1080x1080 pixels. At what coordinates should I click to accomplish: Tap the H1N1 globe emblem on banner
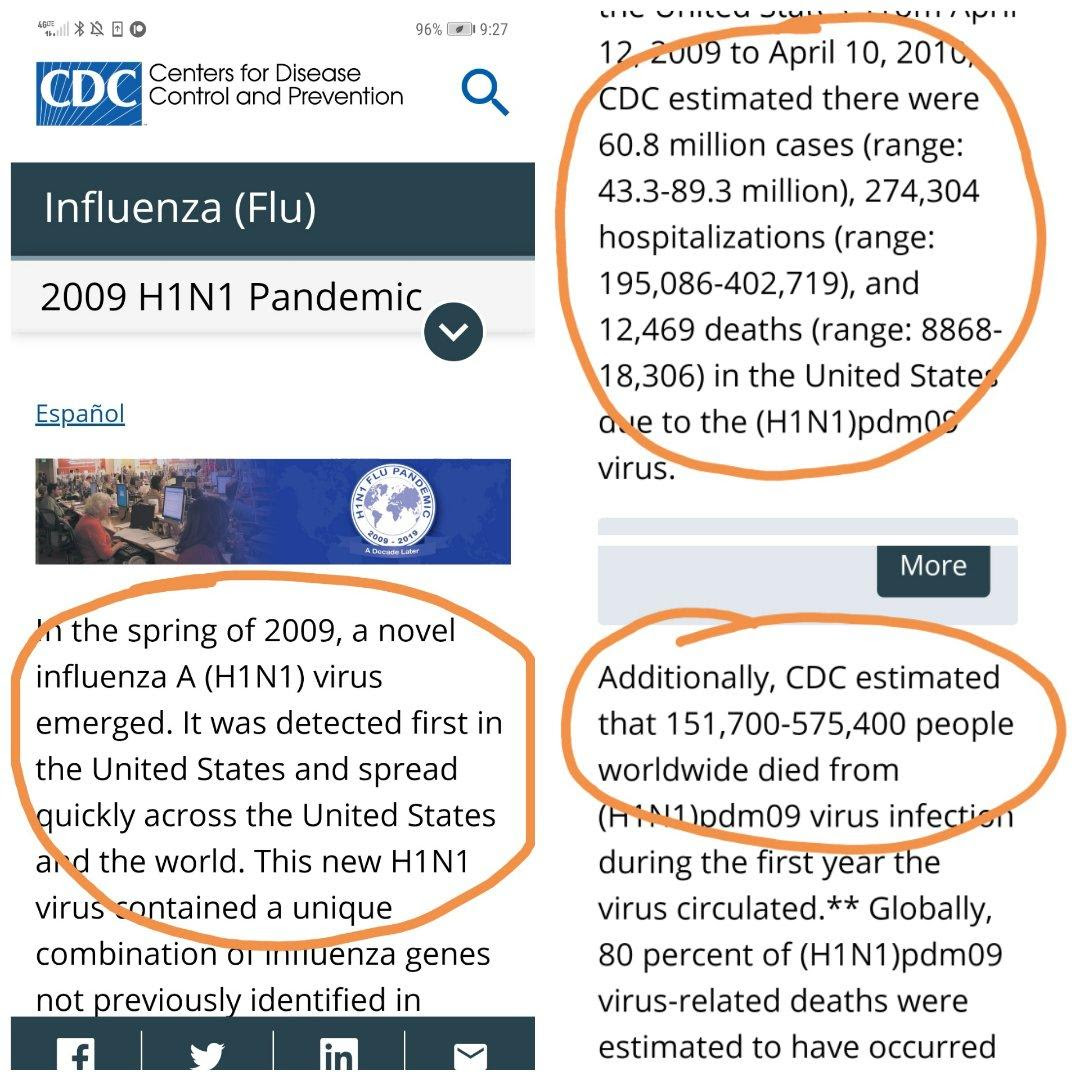tap(393, 508)
